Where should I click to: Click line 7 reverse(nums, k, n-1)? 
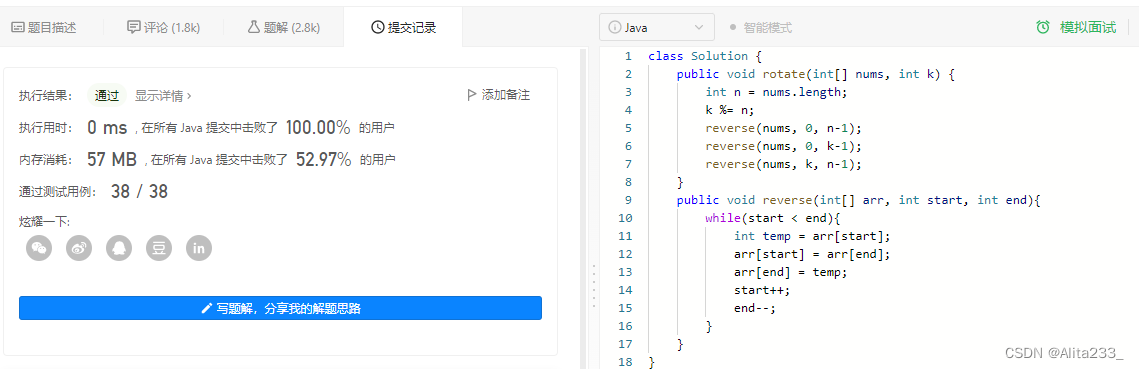pyautogui.click(x=783, y=164)
